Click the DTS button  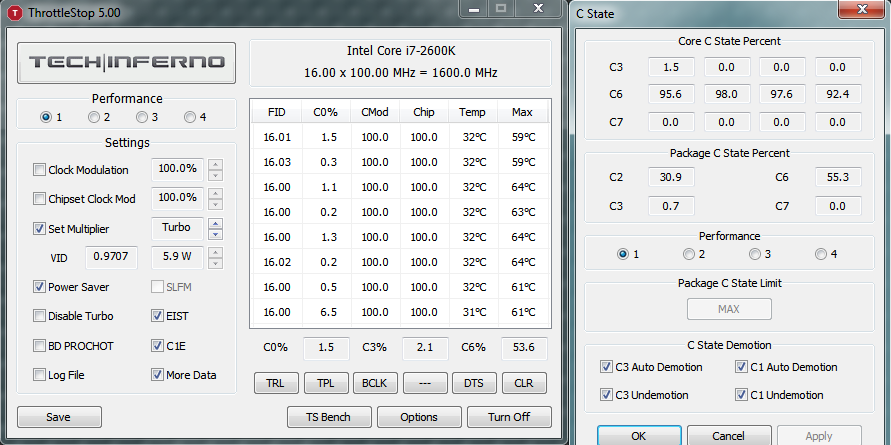[x=474, y=383]
